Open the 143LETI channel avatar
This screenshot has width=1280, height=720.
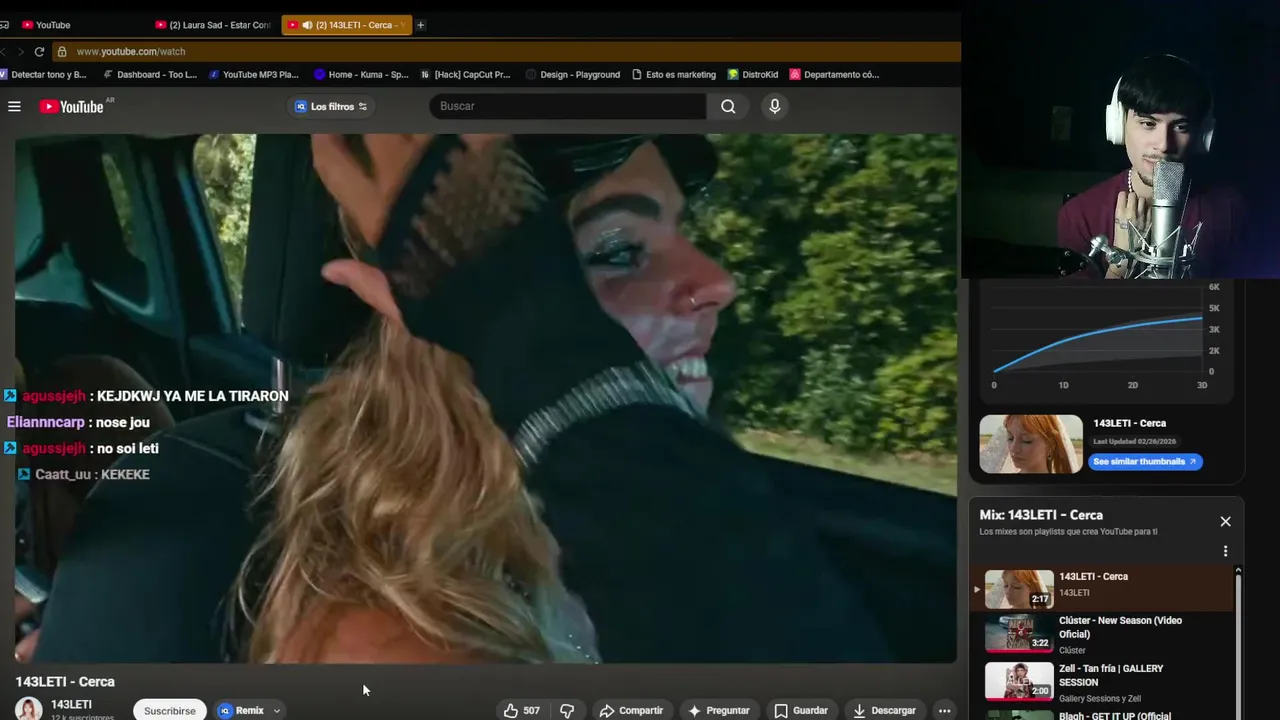tap(28, 709)
